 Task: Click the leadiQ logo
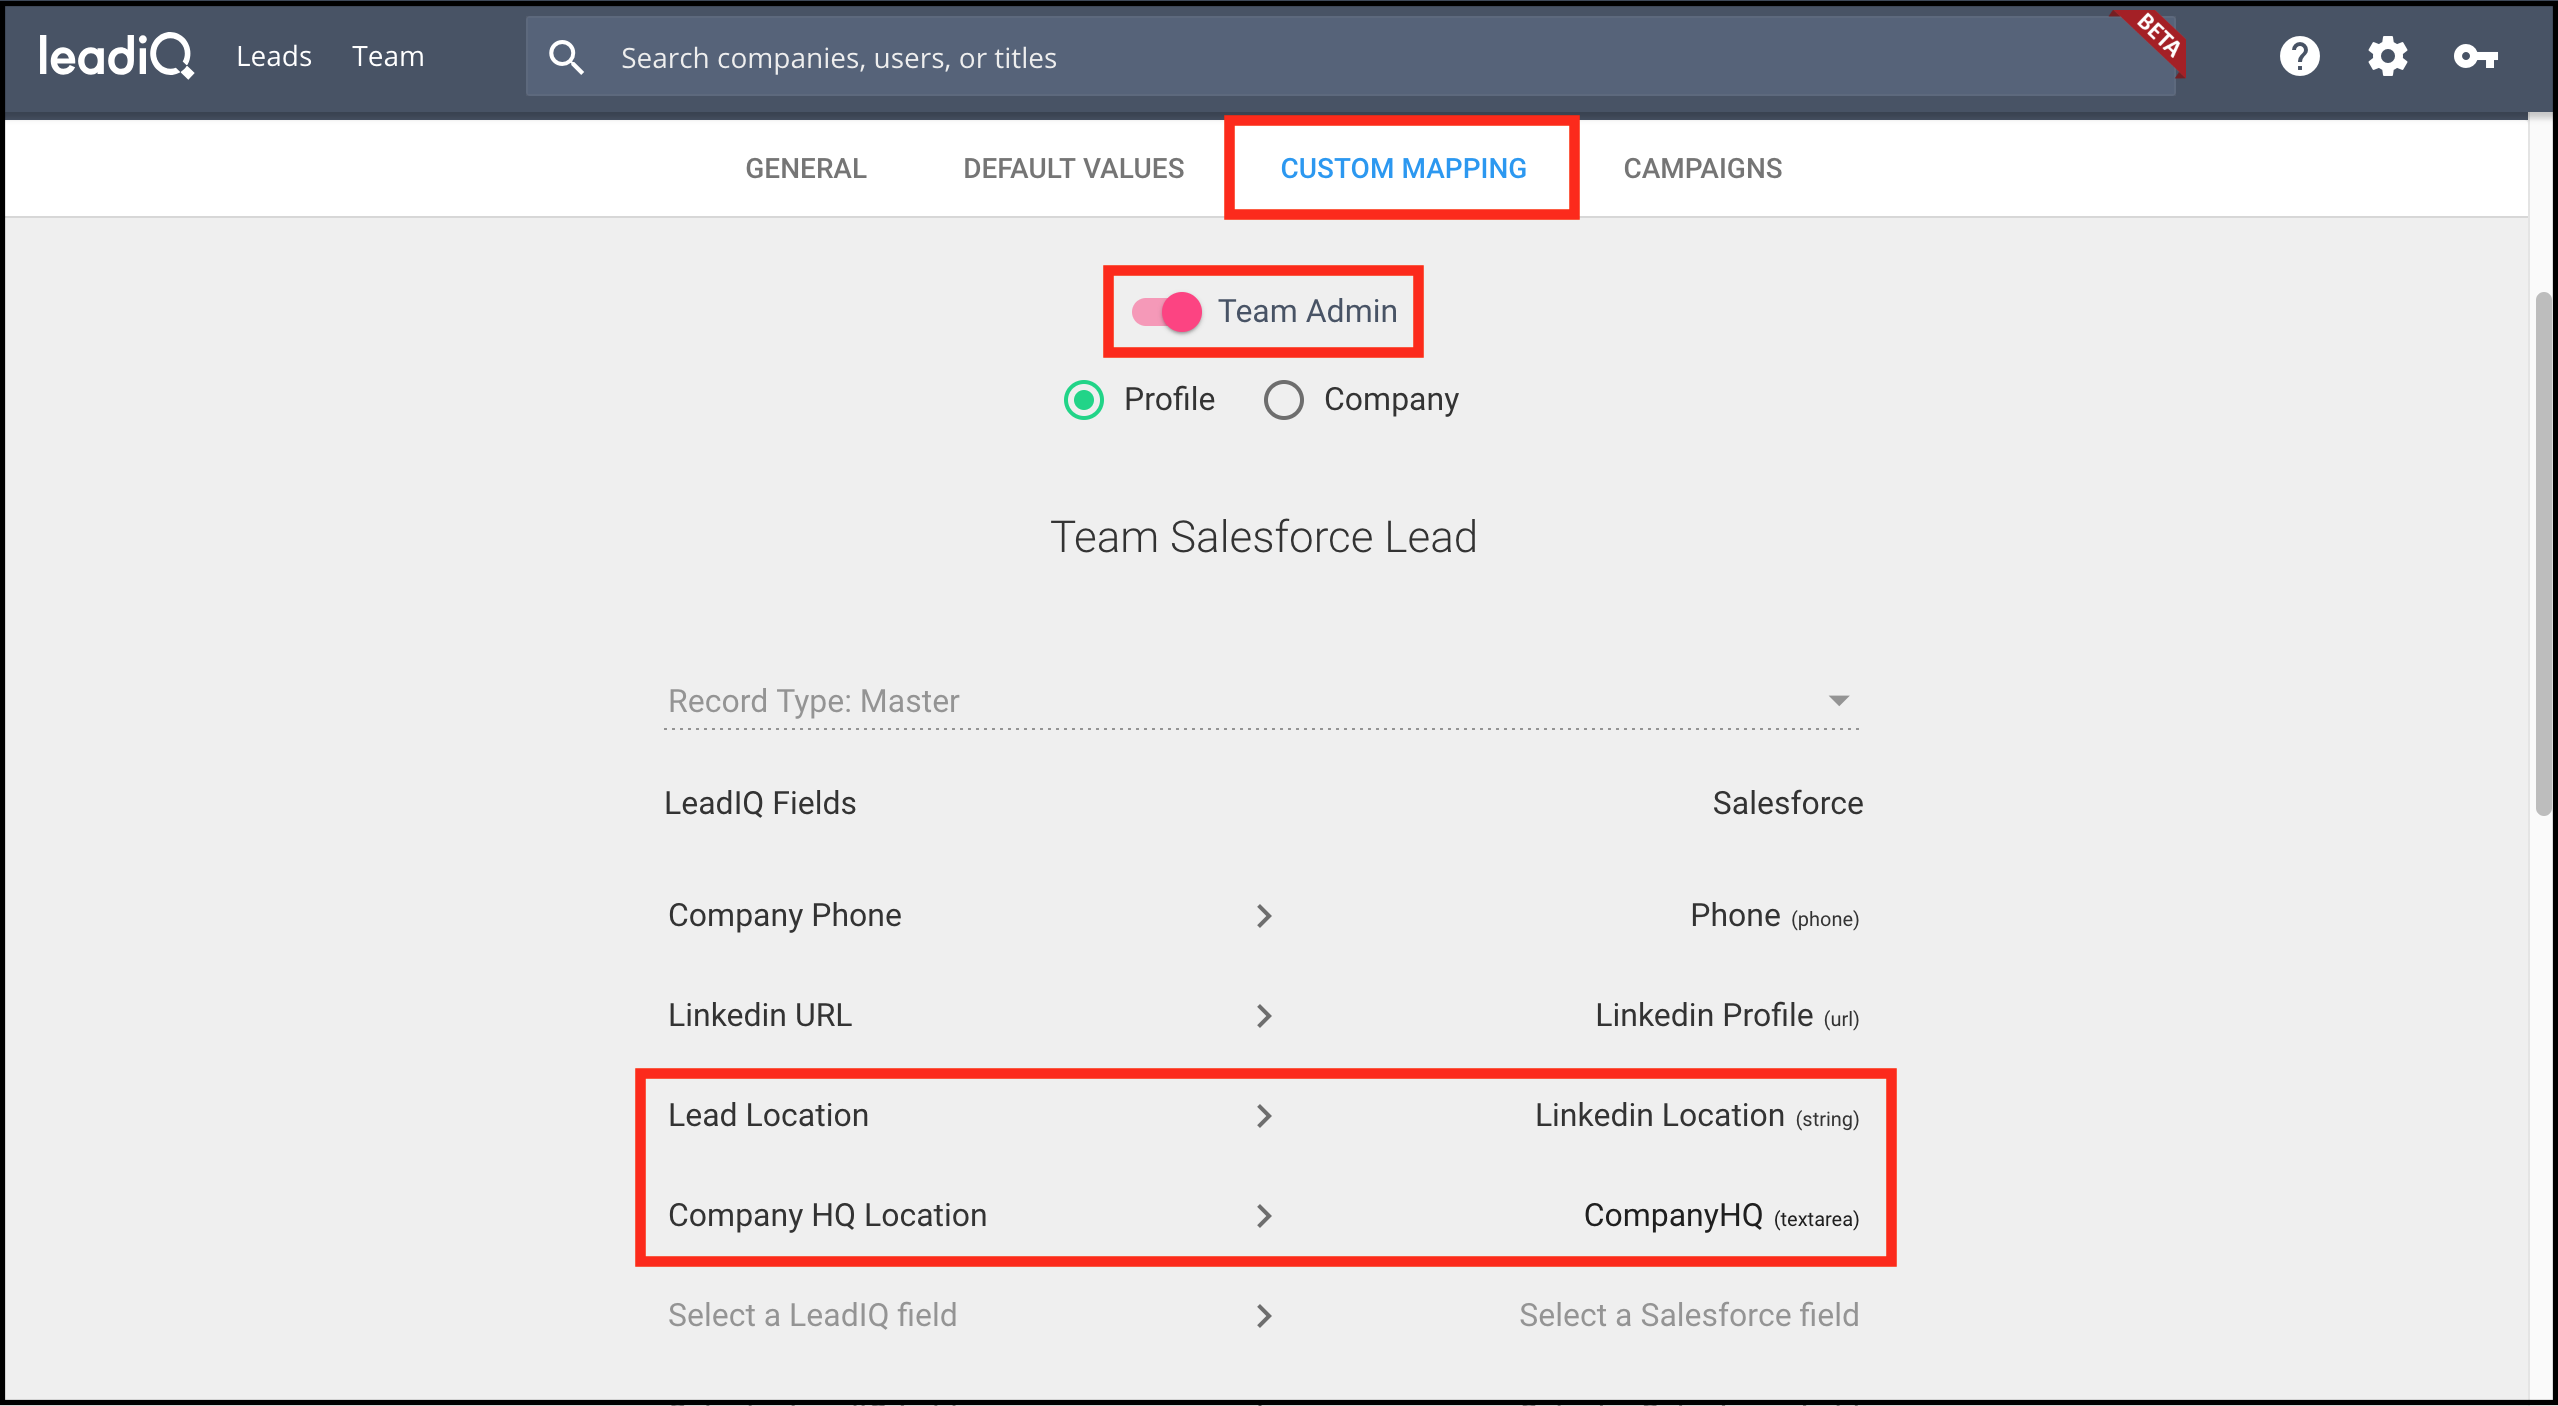(116, 56)
